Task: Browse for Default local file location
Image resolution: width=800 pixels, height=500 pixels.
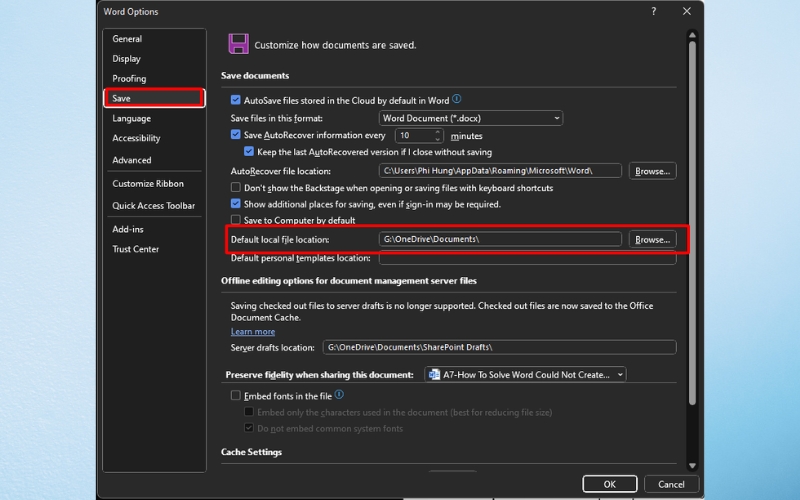Action: [x=652, y=240]
